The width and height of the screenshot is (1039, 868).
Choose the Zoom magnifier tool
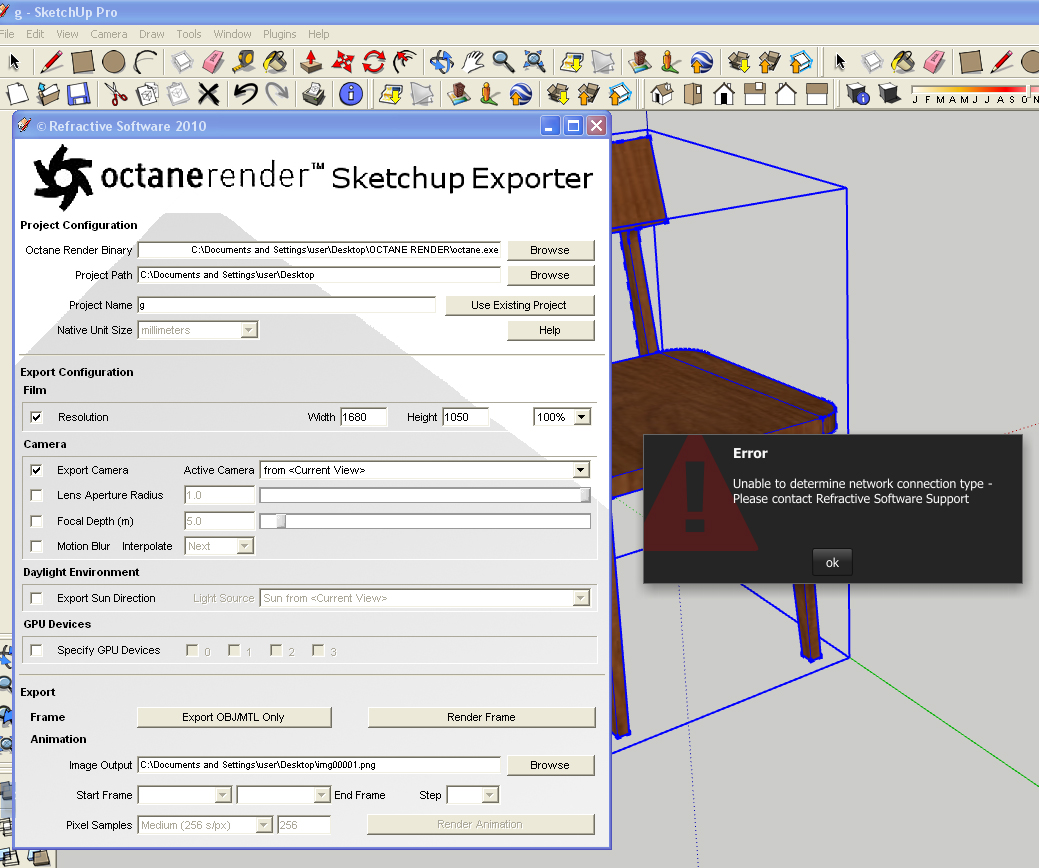click(x=503, y=62)
